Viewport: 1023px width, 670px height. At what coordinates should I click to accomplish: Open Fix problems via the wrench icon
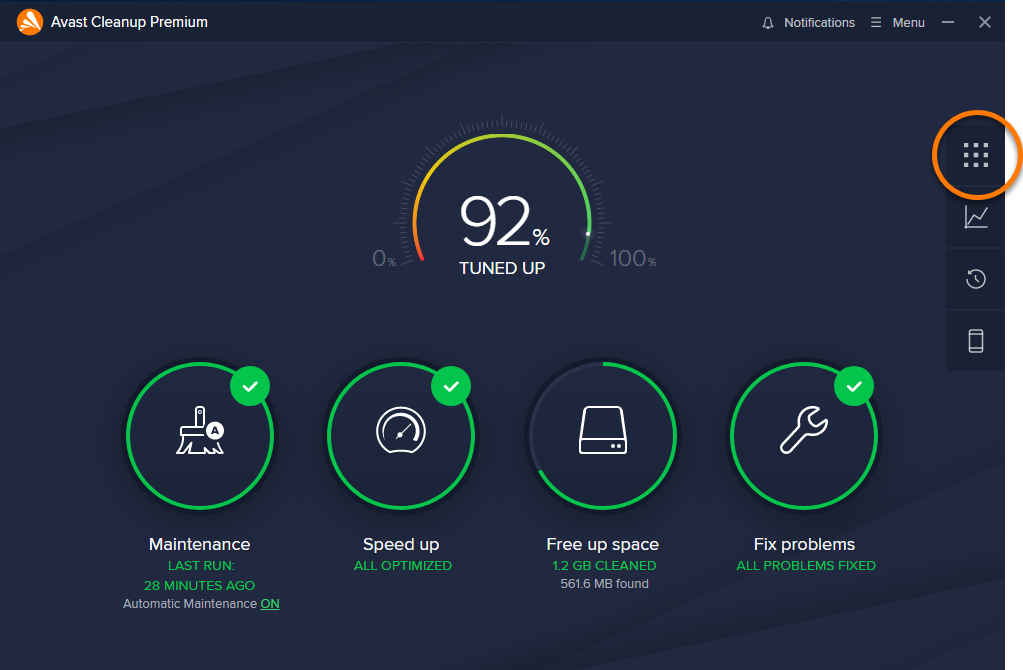[804, 430]
